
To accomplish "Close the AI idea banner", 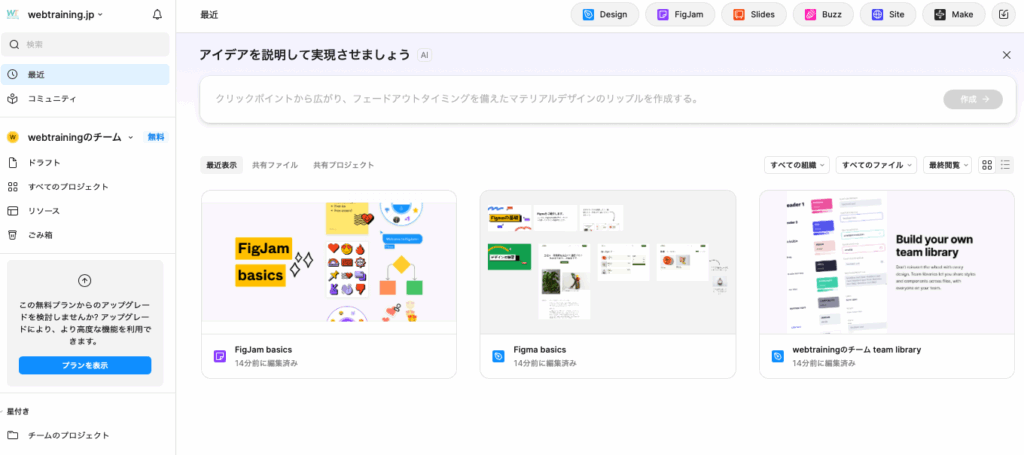I will [x=1006, y=55].
